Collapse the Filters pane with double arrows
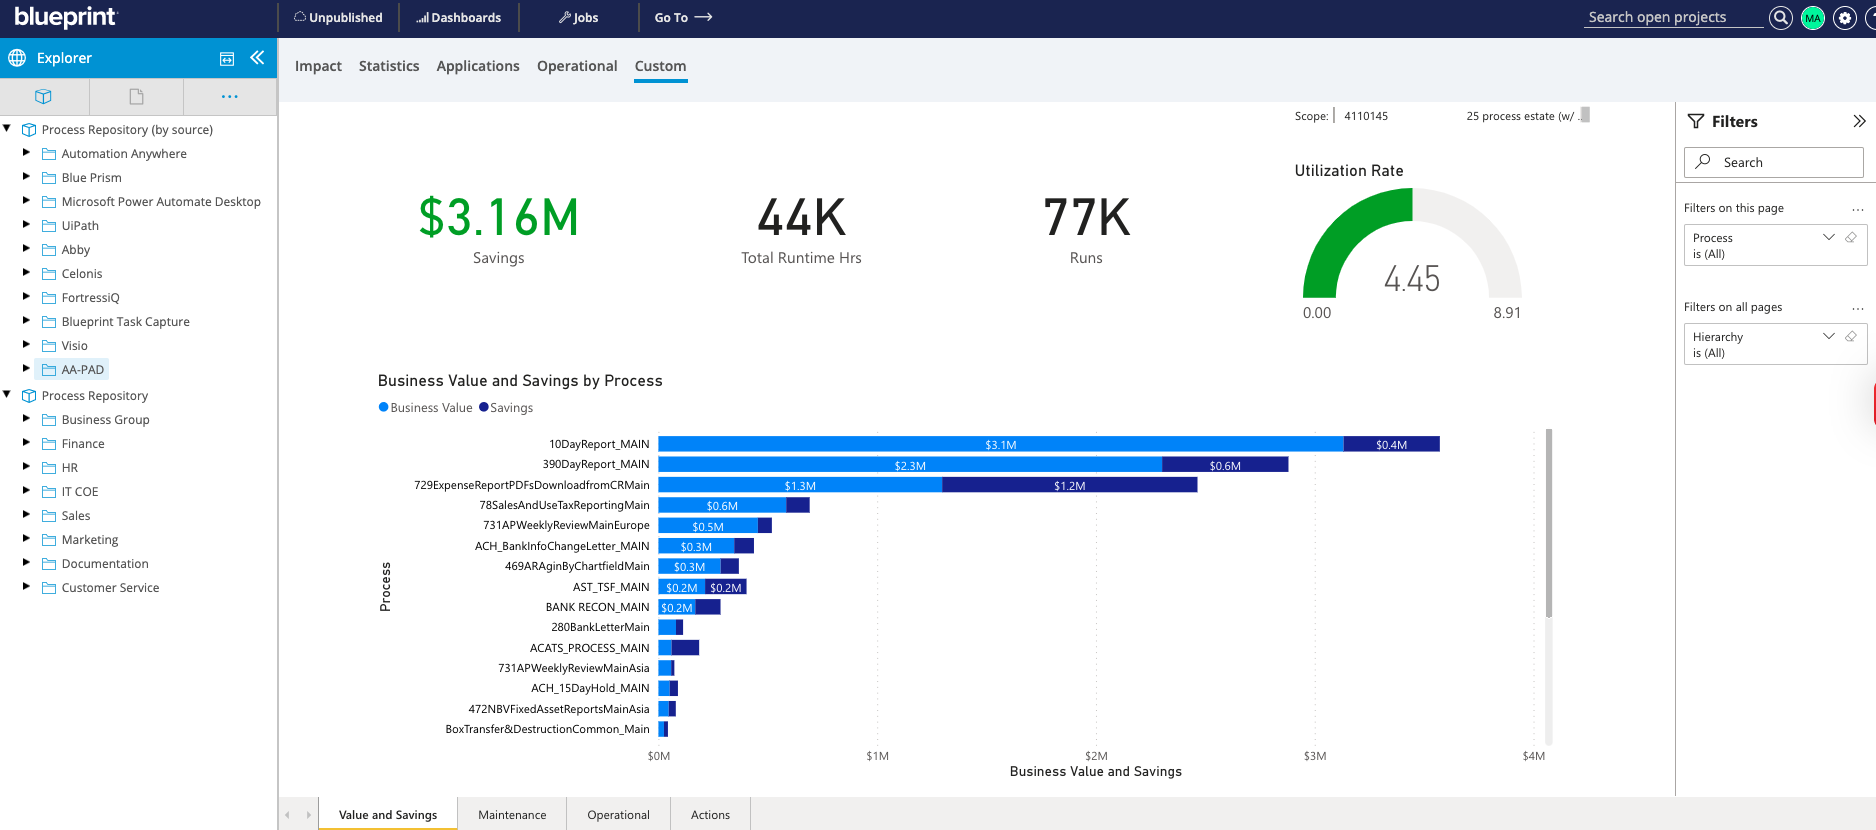This screenshot has height=830, width=1876. pyautogui.click(x=1859, y=122)
